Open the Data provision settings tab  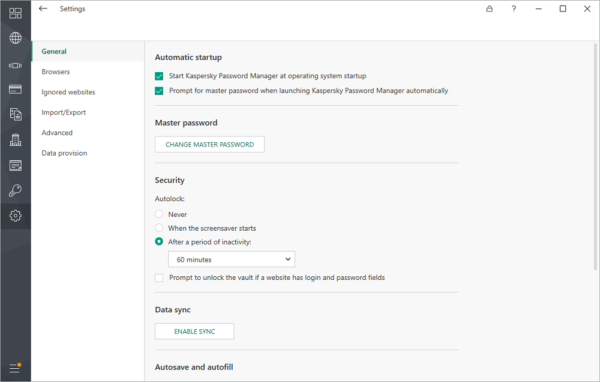(x=88, y=153)
